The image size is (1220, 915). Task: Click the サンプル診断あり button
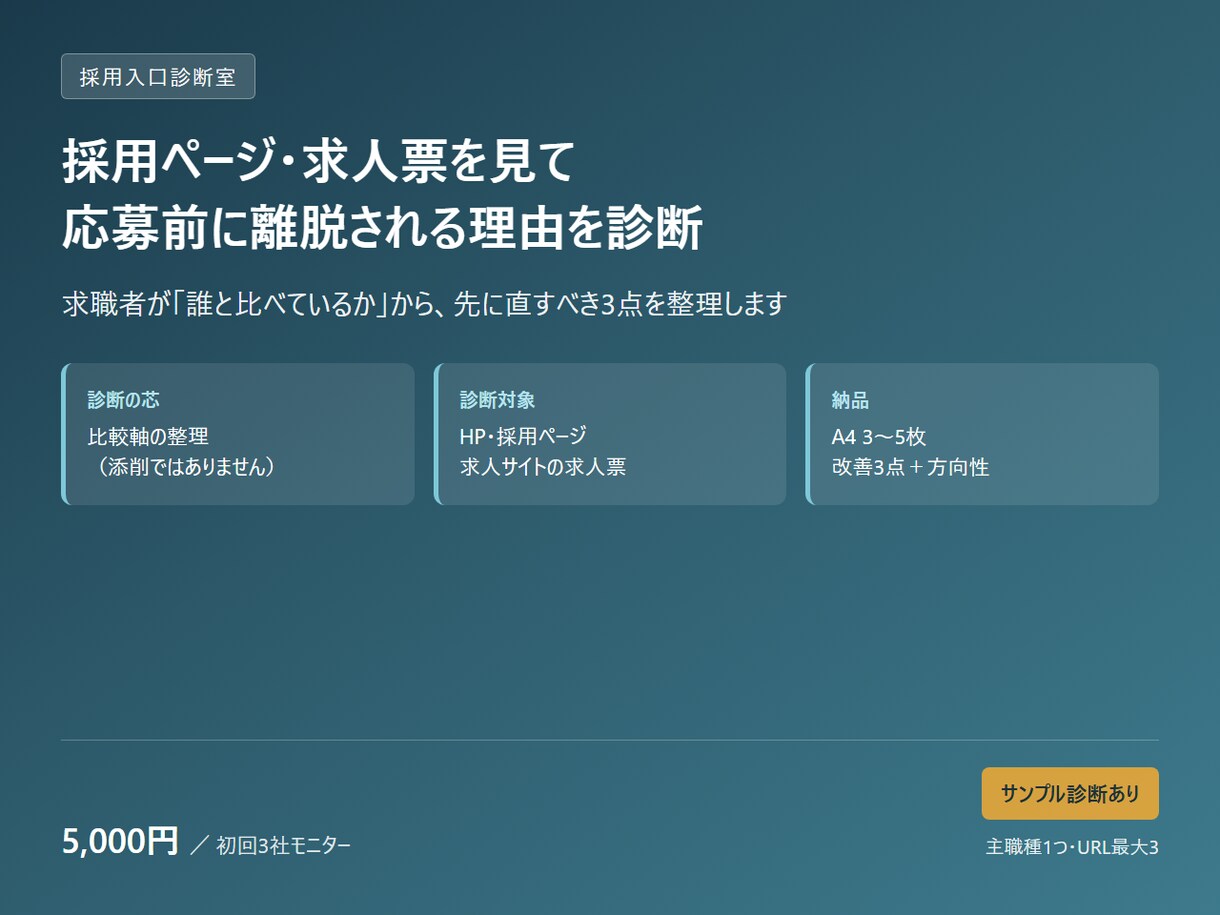coord(1070,794)
